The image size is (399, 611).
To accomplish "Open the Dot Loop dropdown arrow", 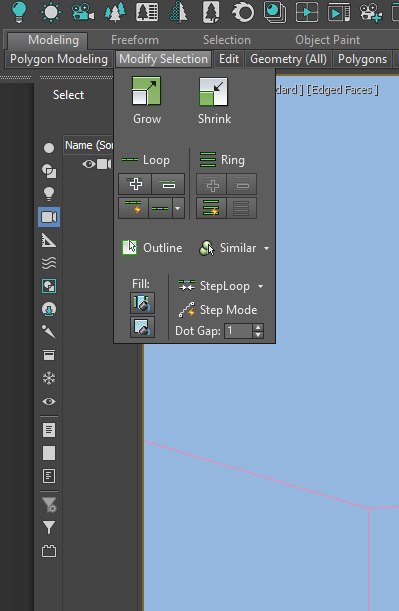I will [178, 208].
